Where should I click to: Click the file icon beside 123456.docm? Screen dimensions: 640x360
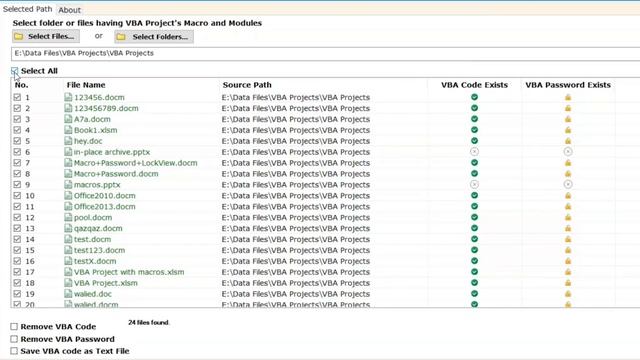pos(68,97)
